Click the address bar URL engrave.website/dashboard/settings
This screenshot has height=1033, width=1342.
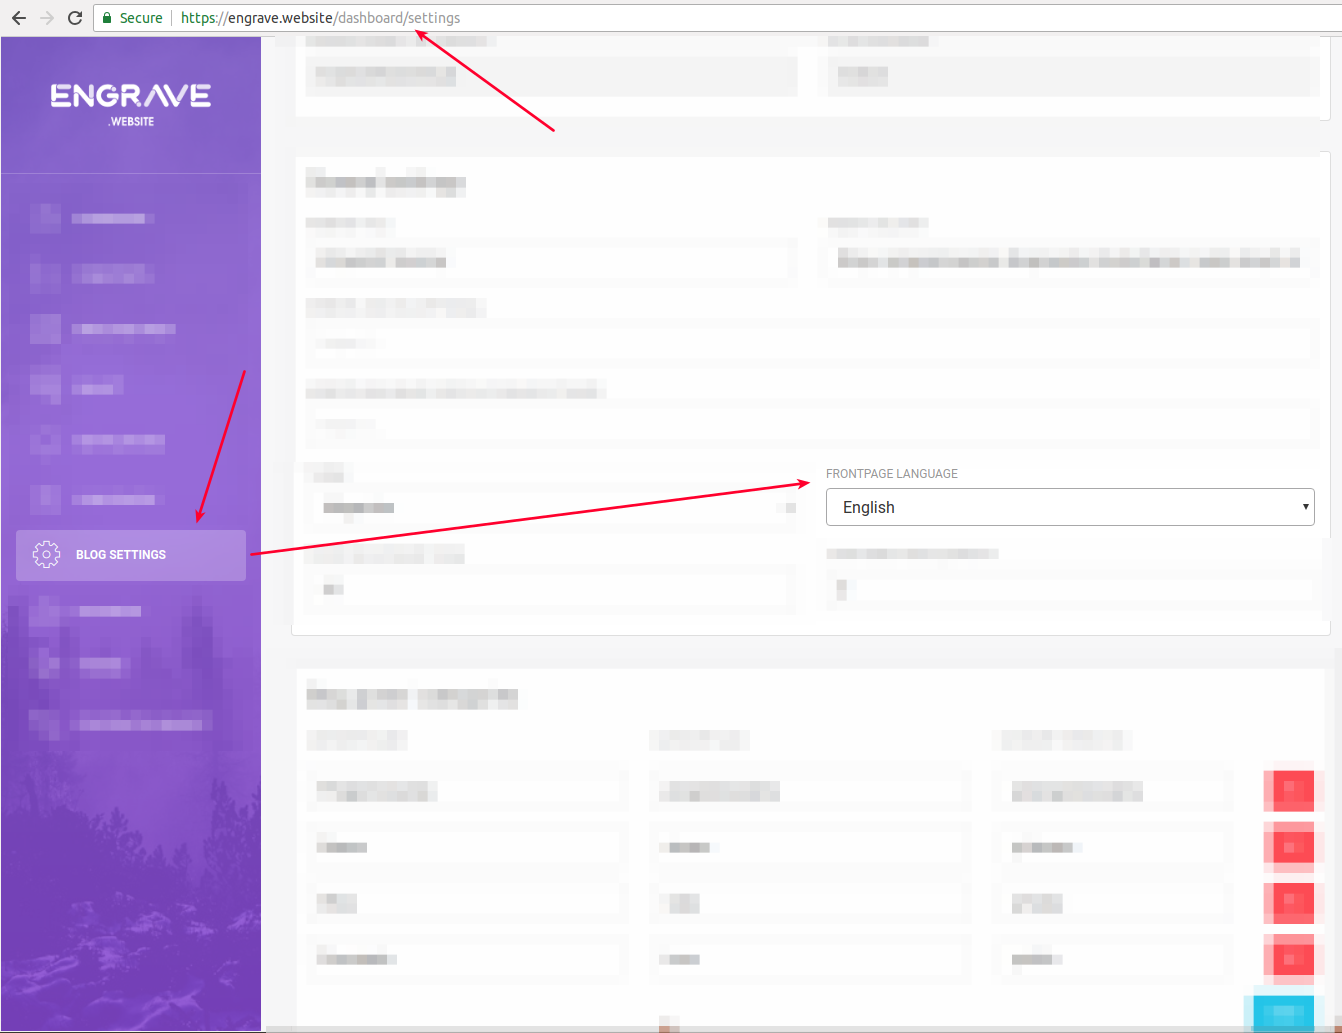coord(320,18)
